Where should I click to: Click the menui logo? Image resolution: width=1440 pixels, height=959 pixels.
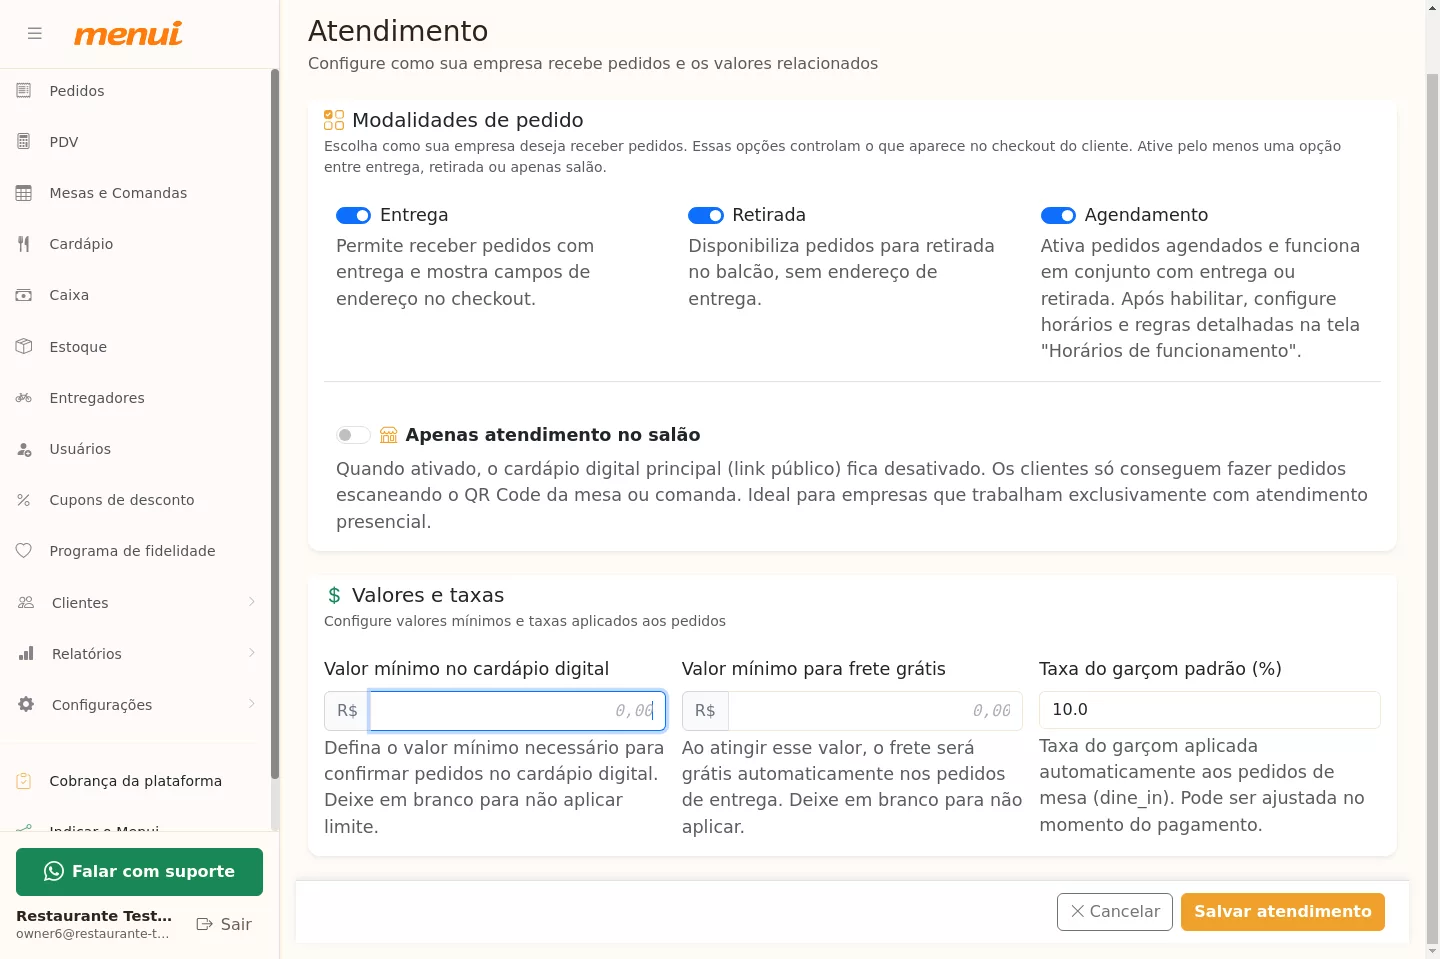coord(128,34)
